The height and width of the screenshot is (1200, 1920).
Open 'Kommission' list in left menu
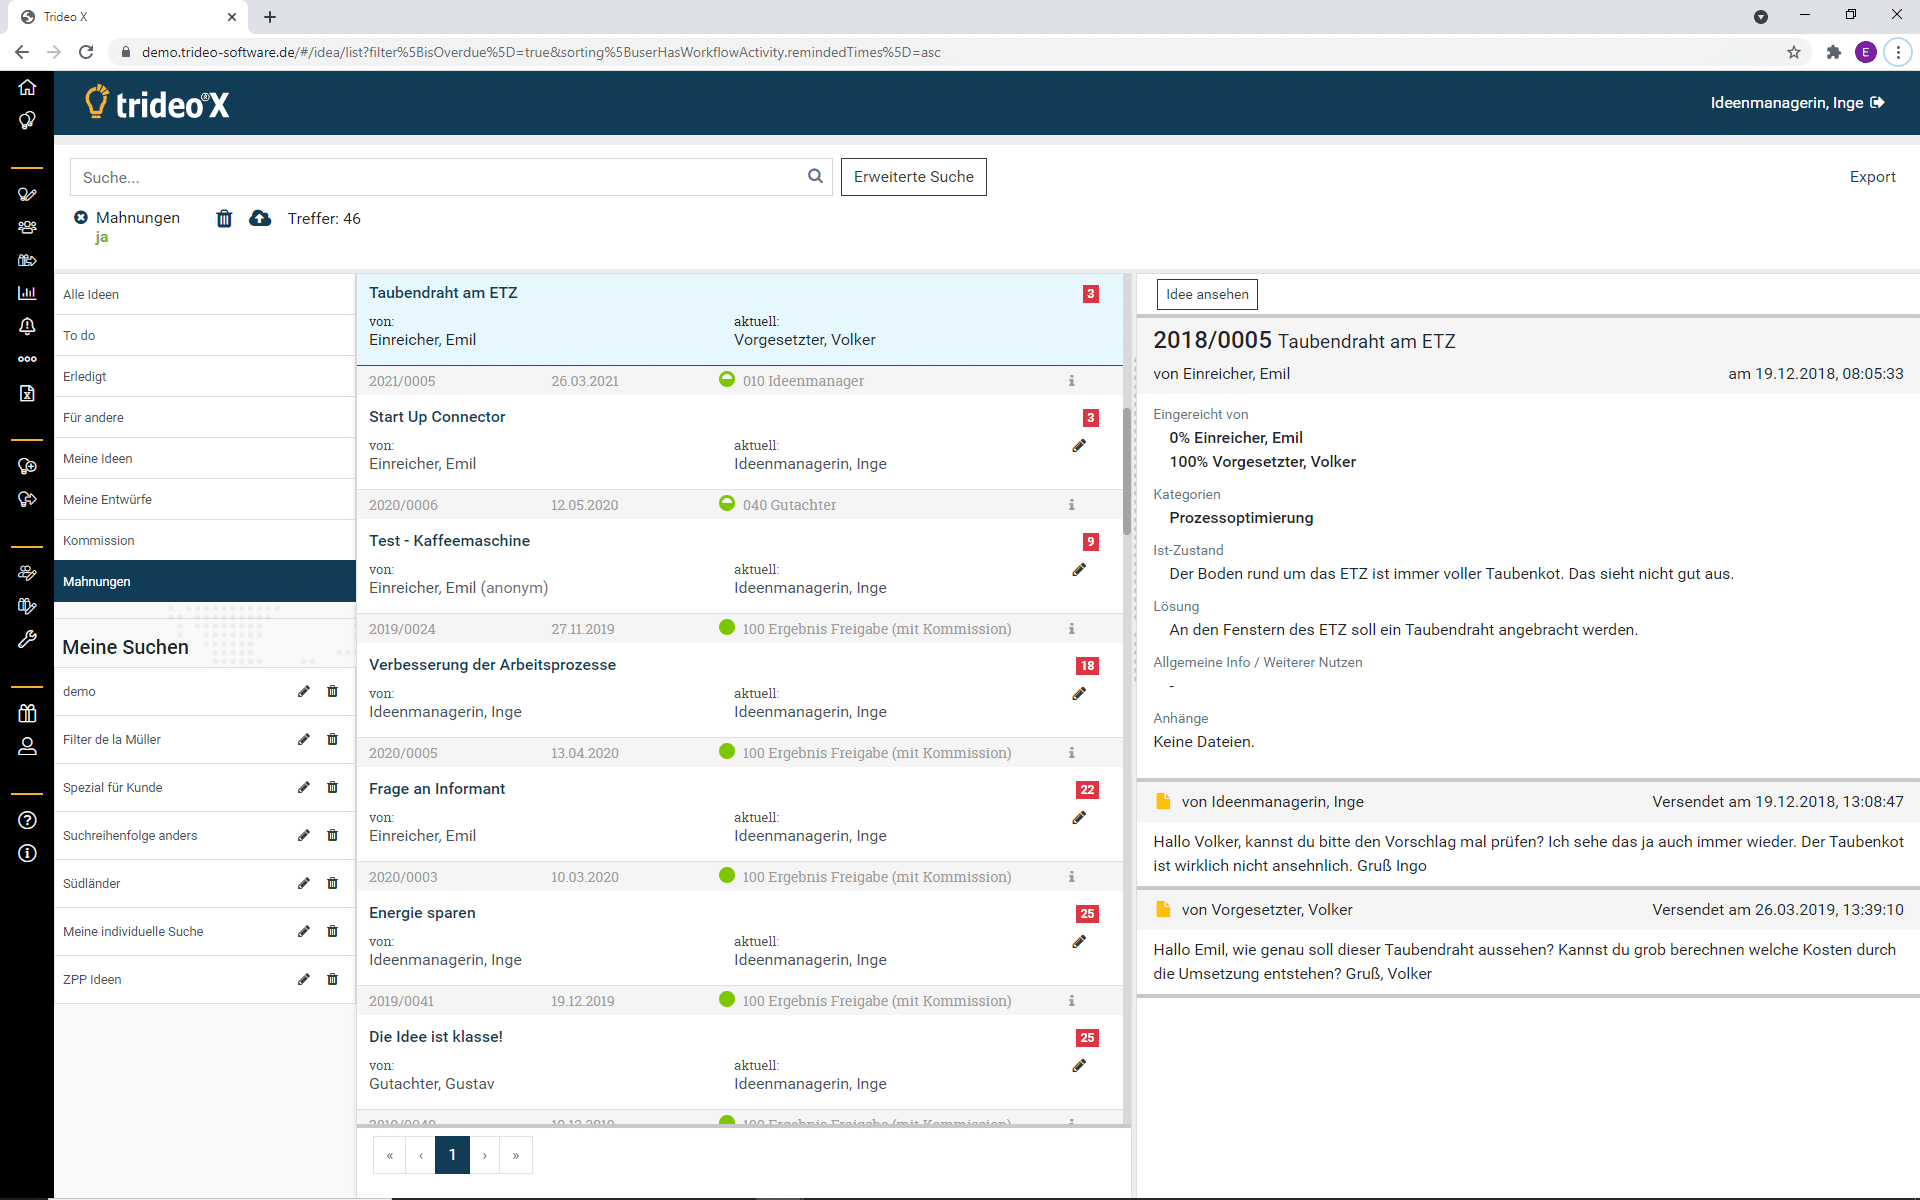[x=98, y=540]
